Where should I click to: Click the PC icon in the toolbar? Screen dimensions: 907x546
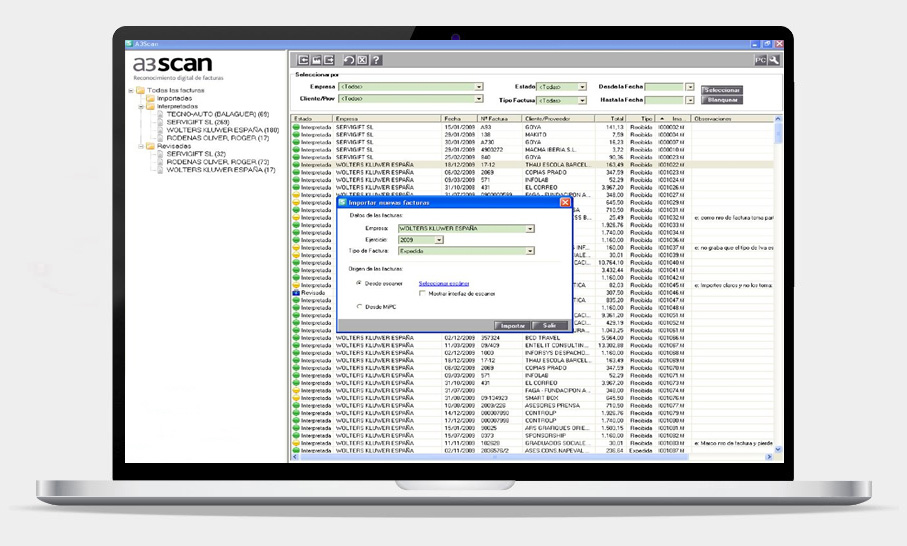(759, 60)
